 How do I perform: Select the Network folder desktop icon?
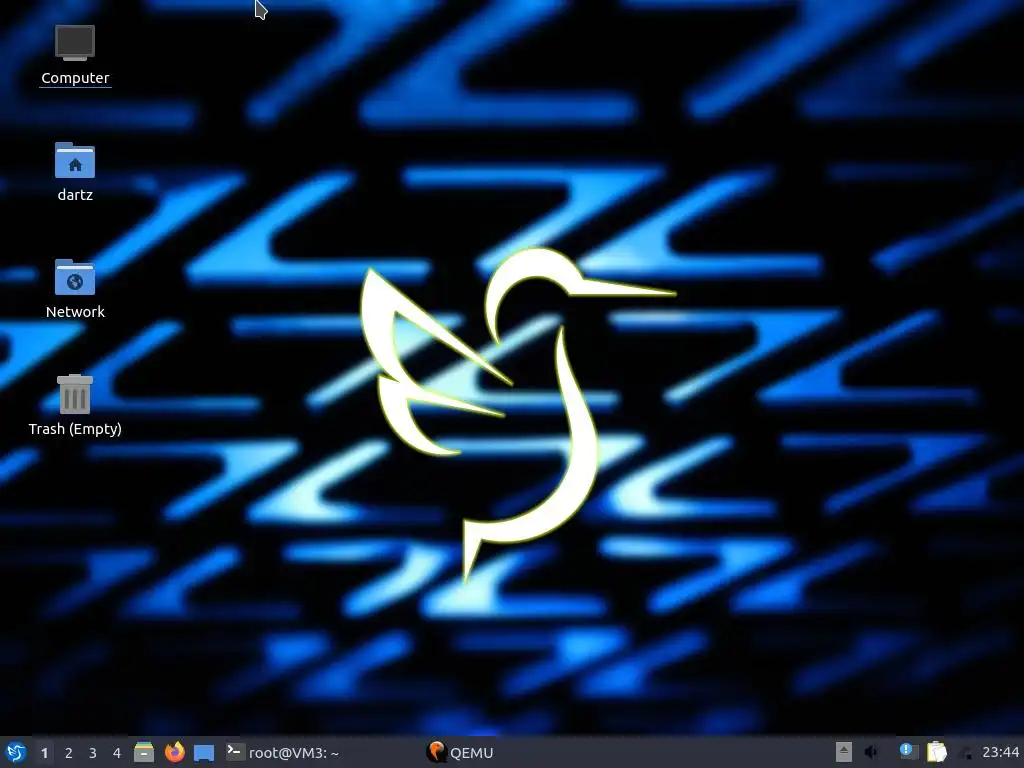74,289
